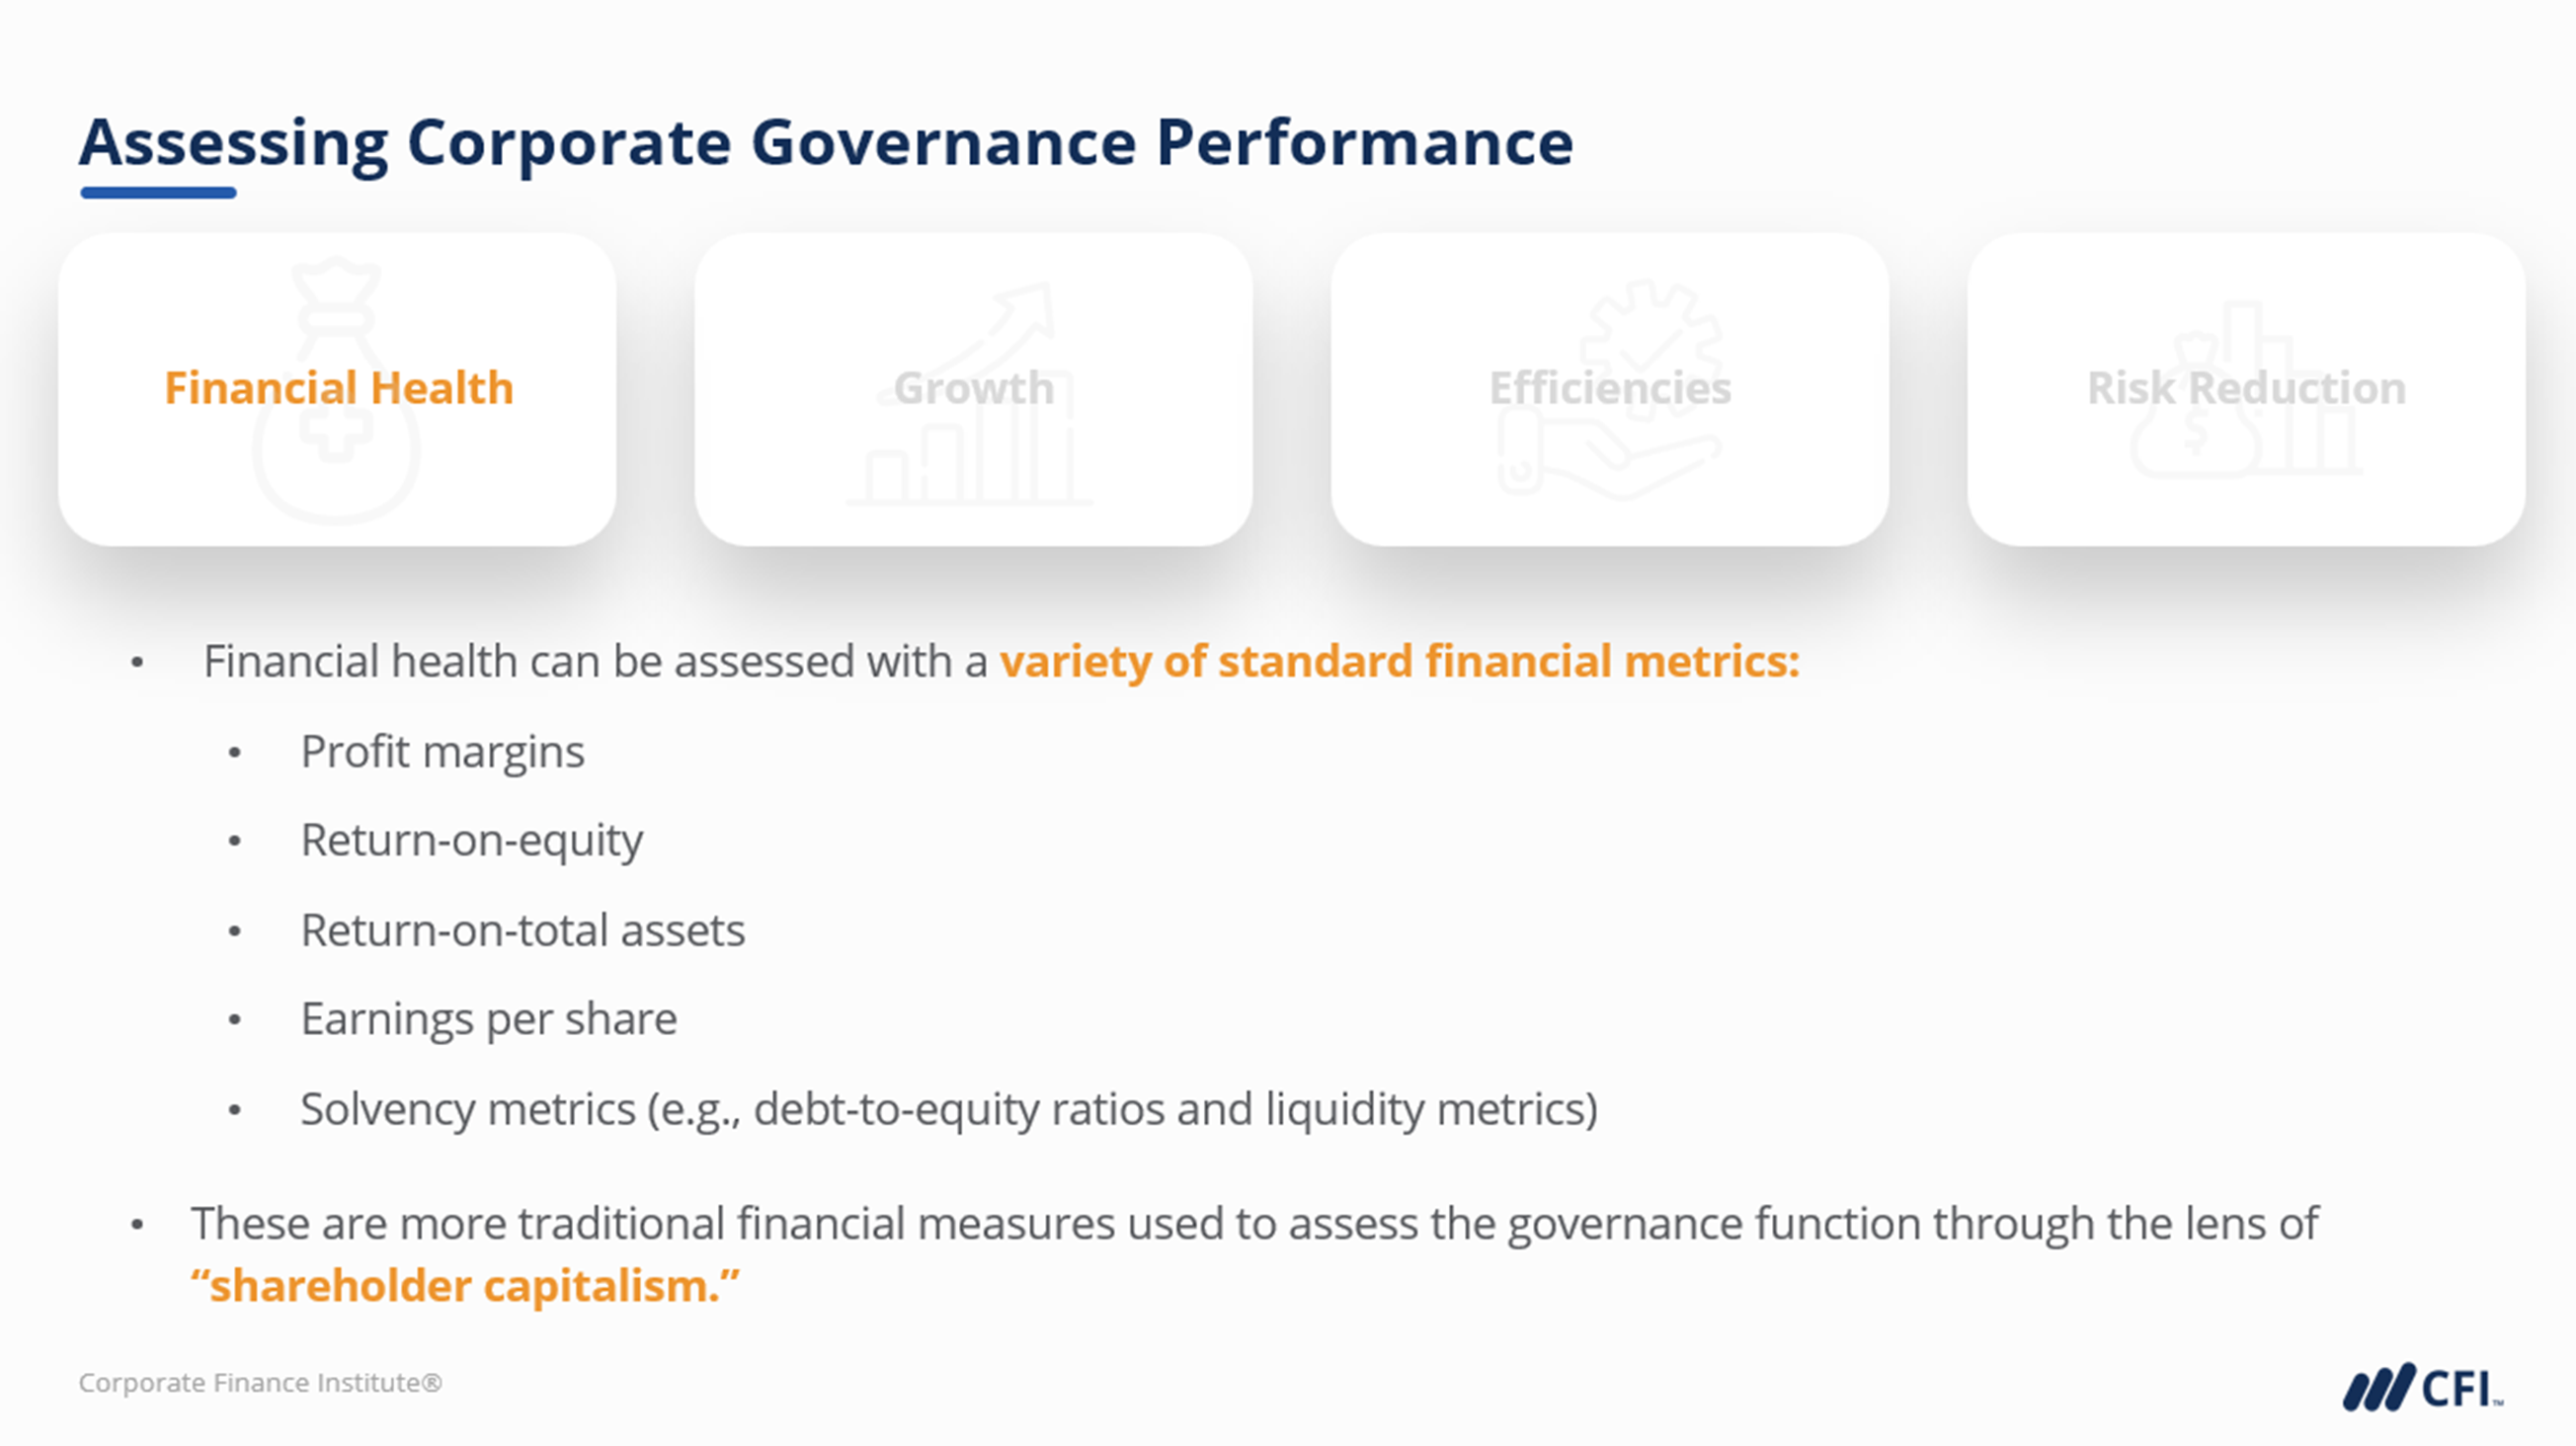Pick the Return-on-total assets bullet

(522, 930)
